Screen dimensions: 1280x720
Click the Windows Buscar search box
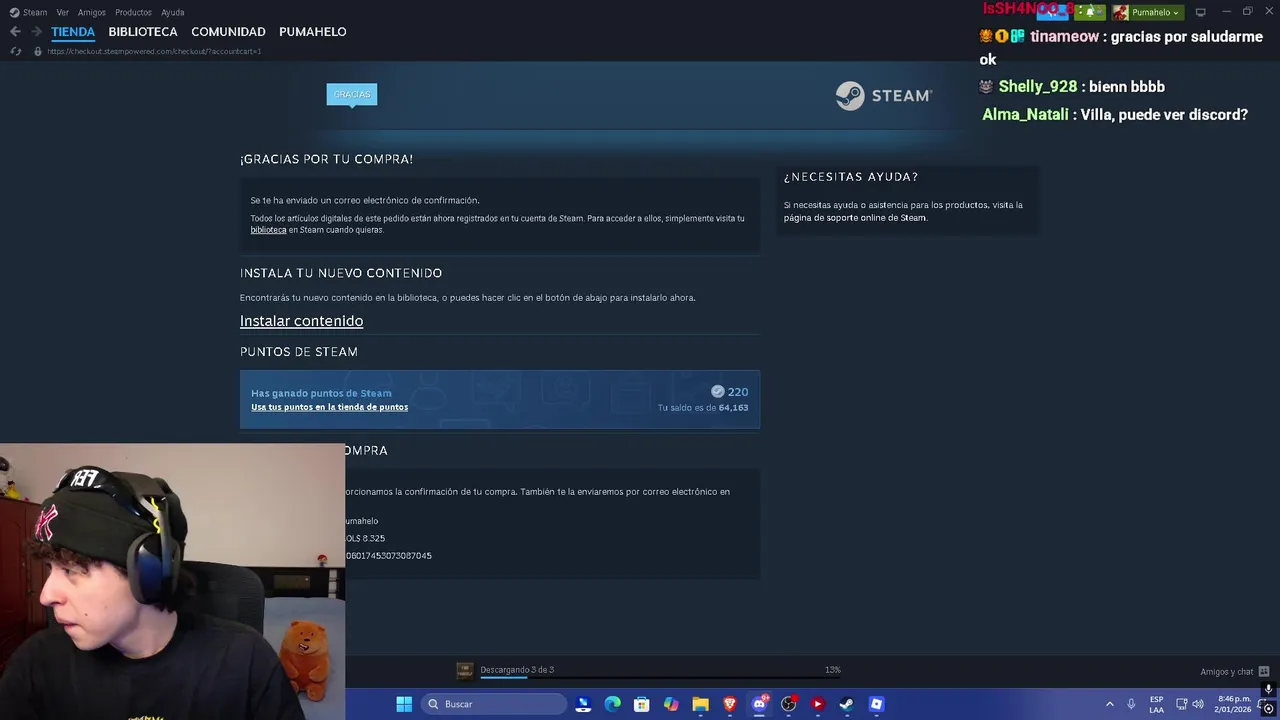[x=496, y=704]
